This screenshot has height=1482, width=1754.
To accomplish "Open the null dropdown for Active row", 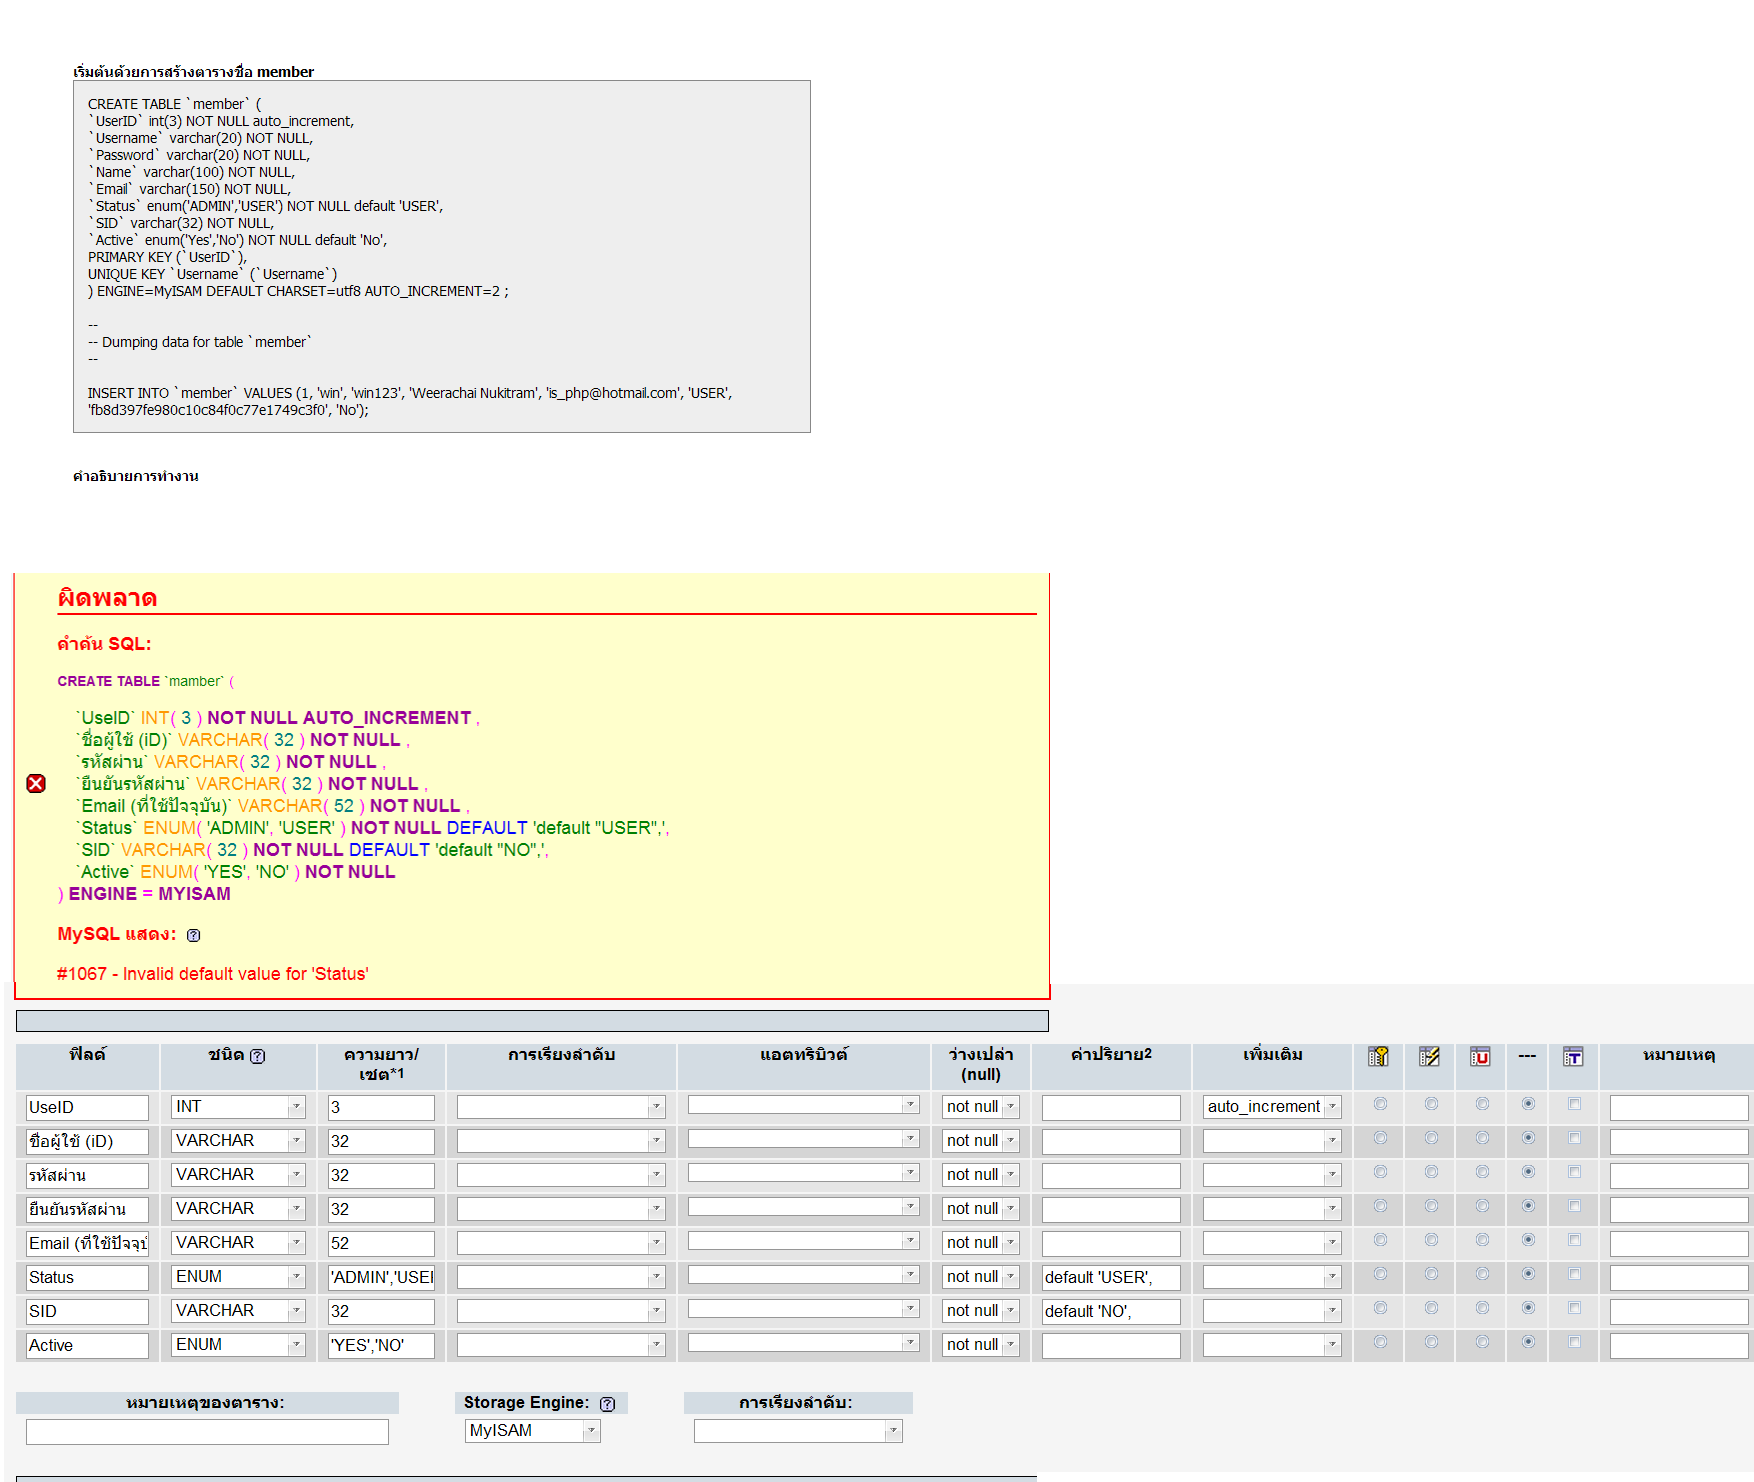I will coord(980,1345).
